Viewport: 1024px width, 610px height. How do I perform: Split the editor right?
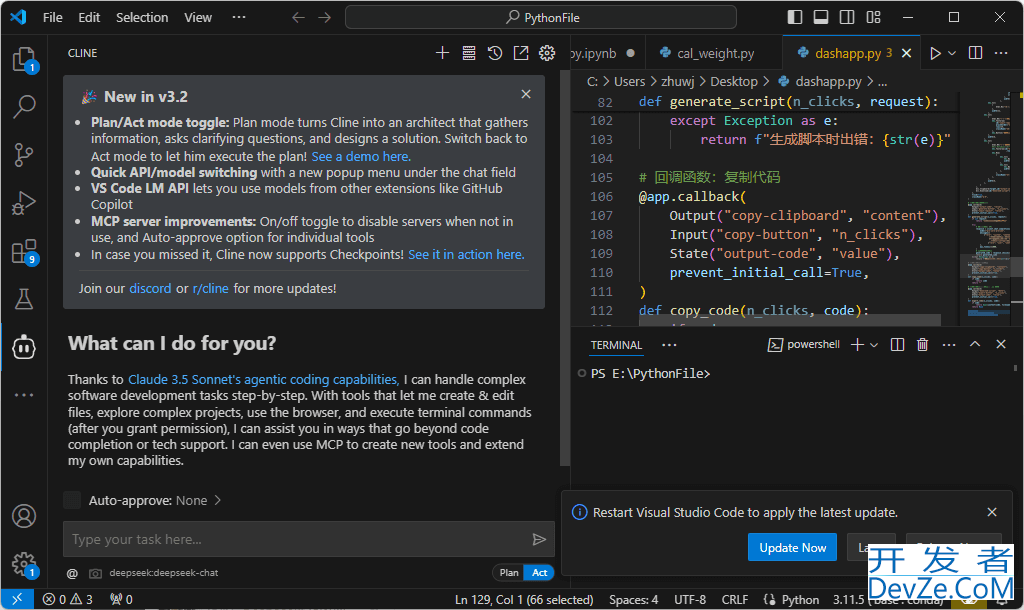tap(975, 53)
